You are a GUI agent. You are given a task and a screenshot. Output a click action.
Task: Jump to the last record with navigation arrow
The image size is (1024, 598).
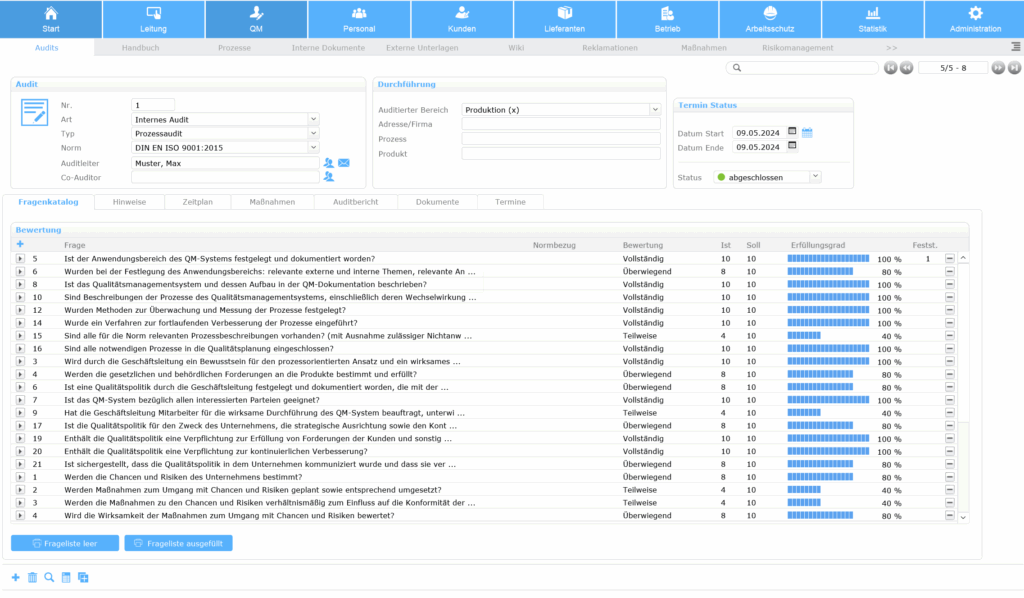[1014, 68]
